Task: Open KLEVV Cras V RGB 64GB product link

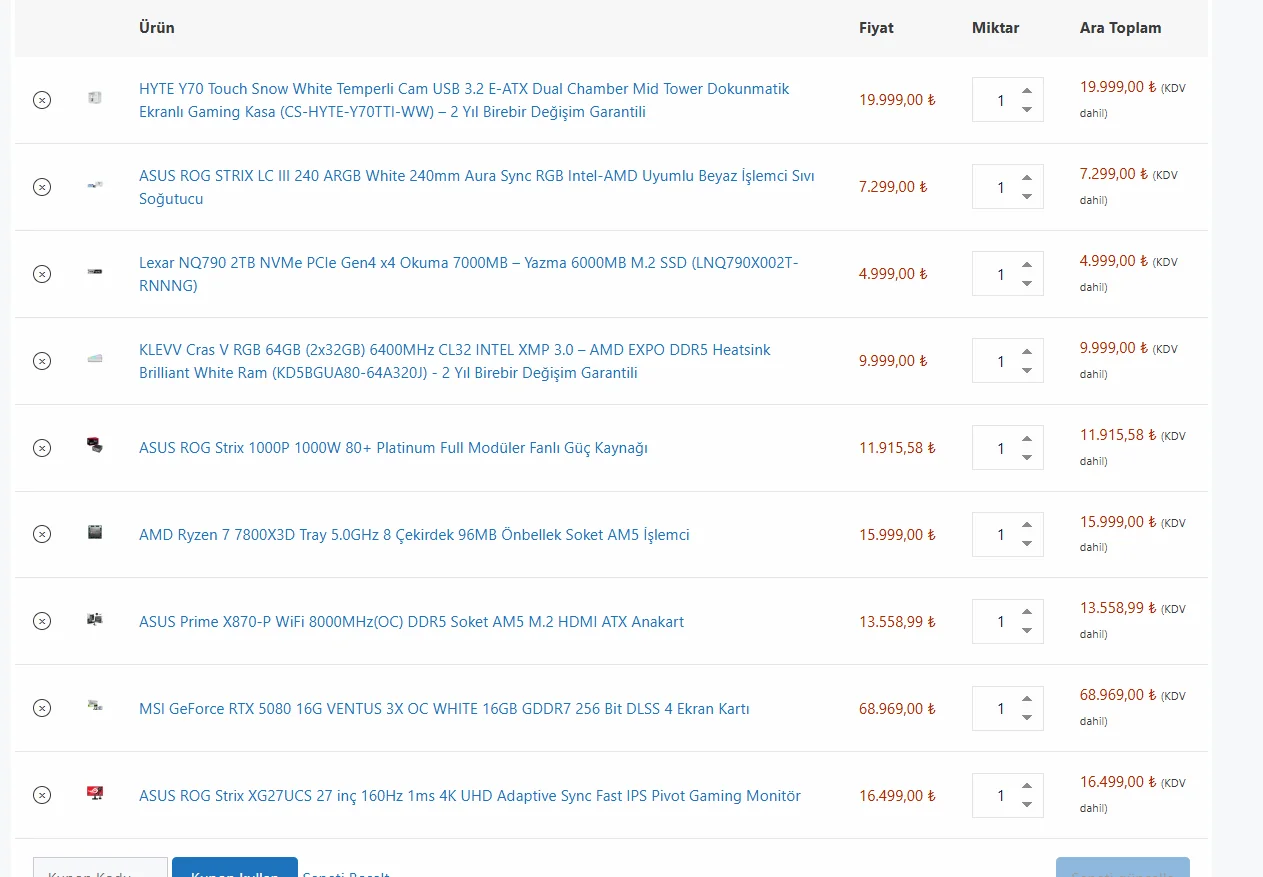Action: coord(455,361)
